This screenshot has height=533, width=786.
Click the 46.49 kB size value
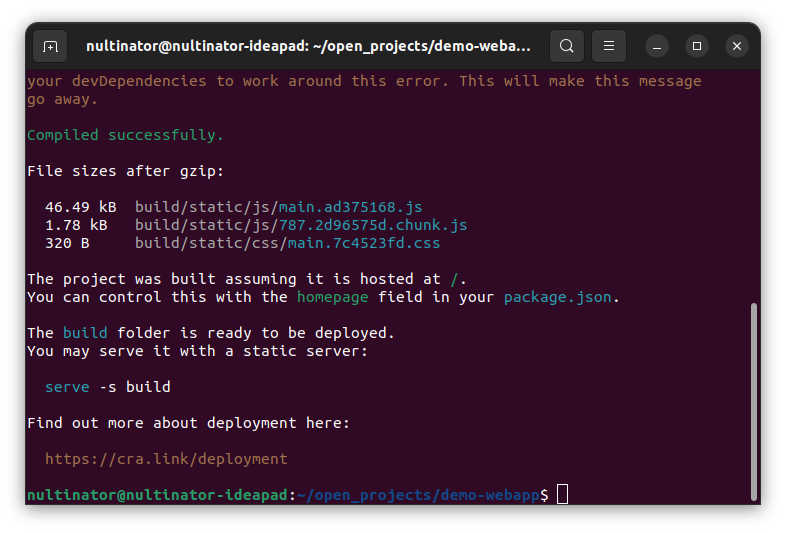[x=81, y=207]
